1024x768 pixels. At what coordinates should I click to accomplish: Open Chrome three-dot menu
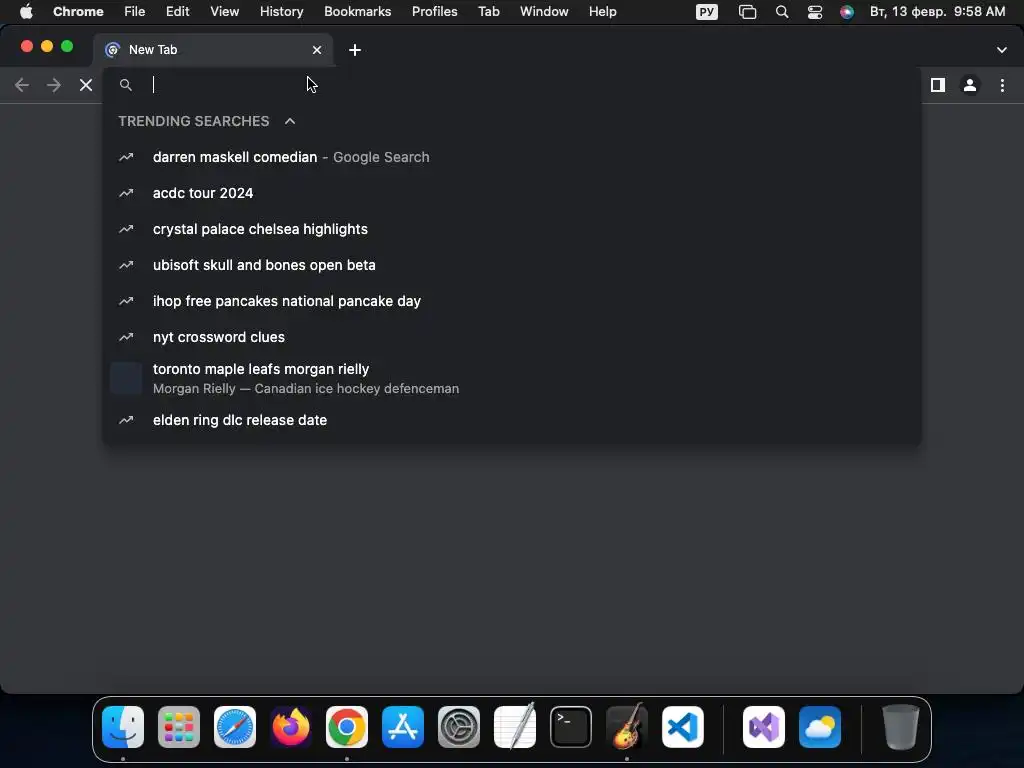coord(1002,85)
